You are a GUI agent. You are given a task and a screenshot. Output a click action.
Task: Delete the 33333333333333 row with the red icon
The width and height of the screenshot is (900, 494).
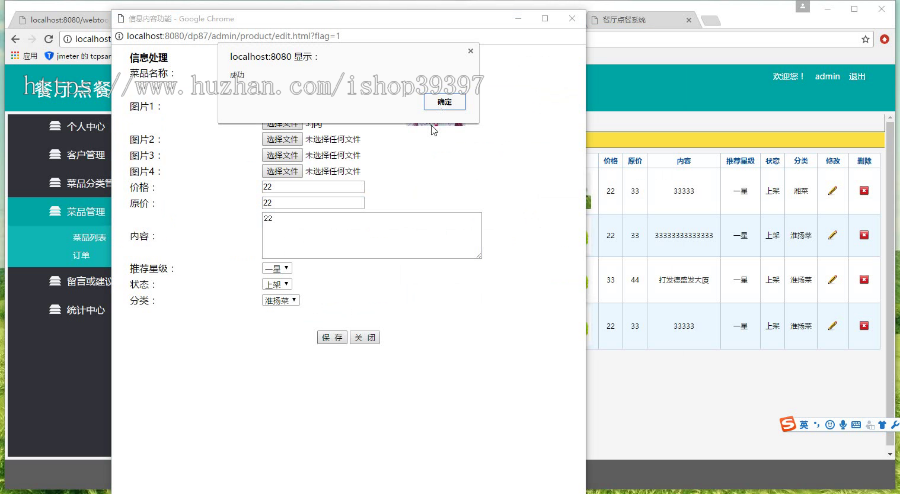point(864,235)
